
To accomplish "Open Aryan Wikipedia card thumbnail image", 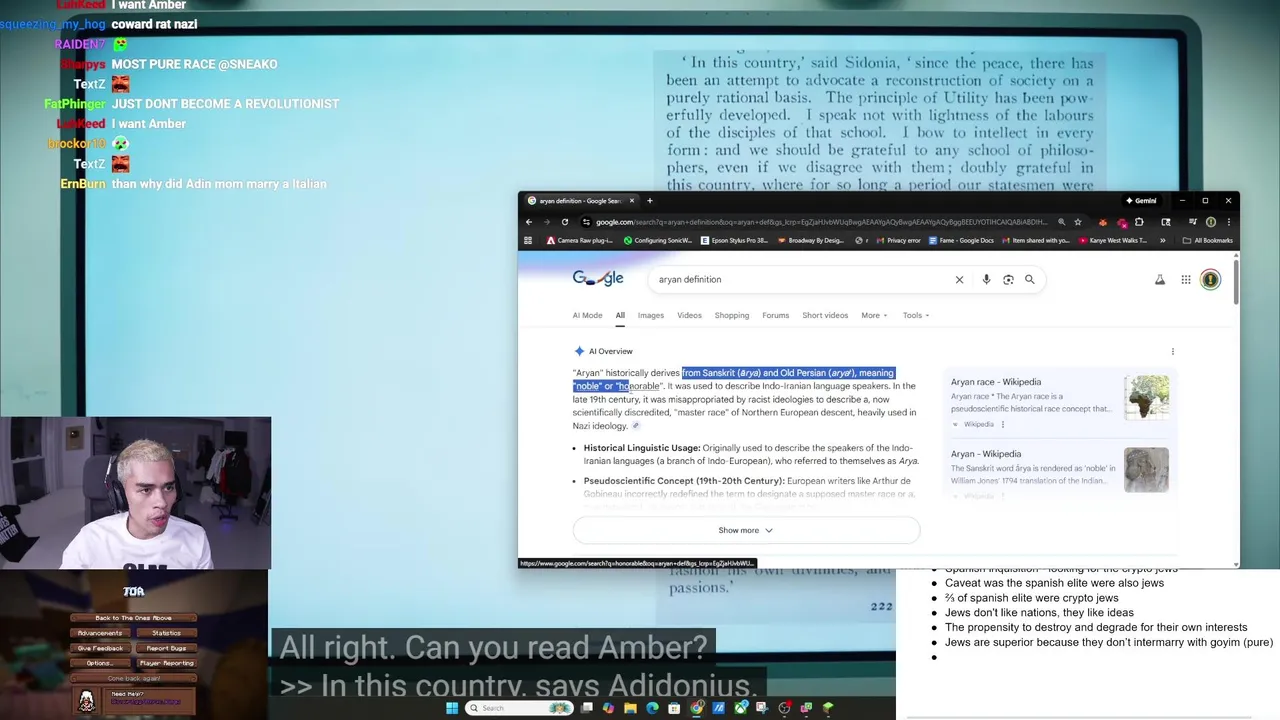I will [x=1146, y=469].
